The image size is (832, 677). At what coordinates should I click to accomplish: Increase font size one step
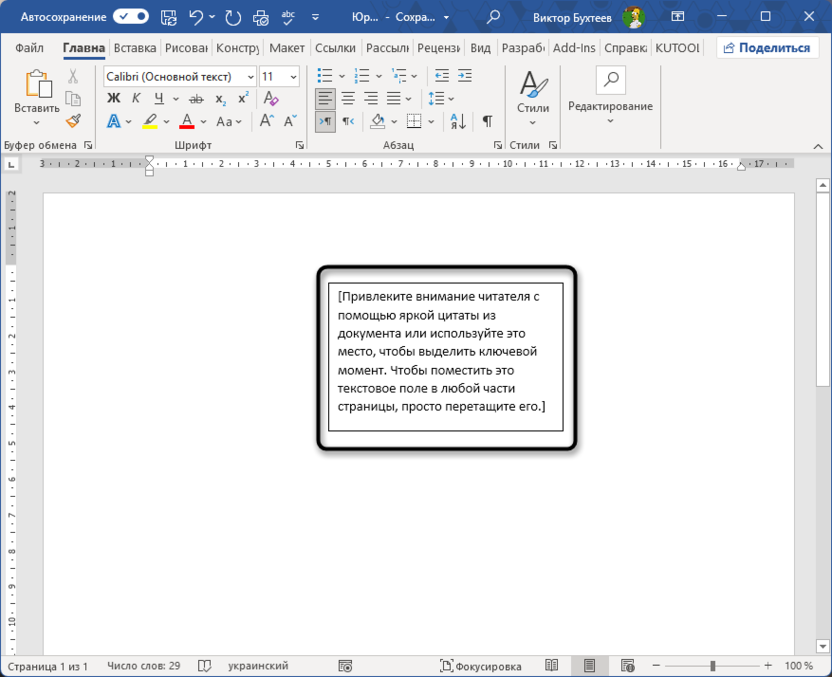(x=266, y=120)
